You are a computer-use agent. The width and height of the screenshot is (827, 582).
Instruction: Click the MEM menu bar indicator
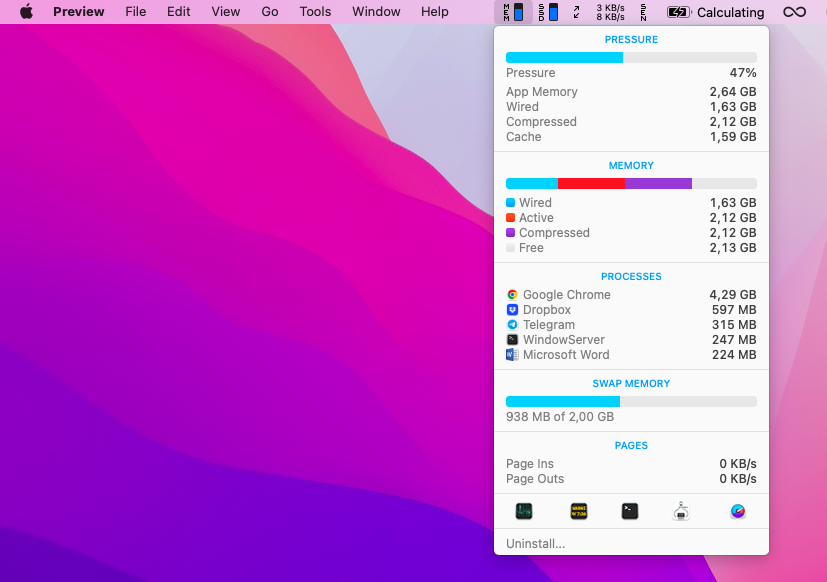(512, 12)
